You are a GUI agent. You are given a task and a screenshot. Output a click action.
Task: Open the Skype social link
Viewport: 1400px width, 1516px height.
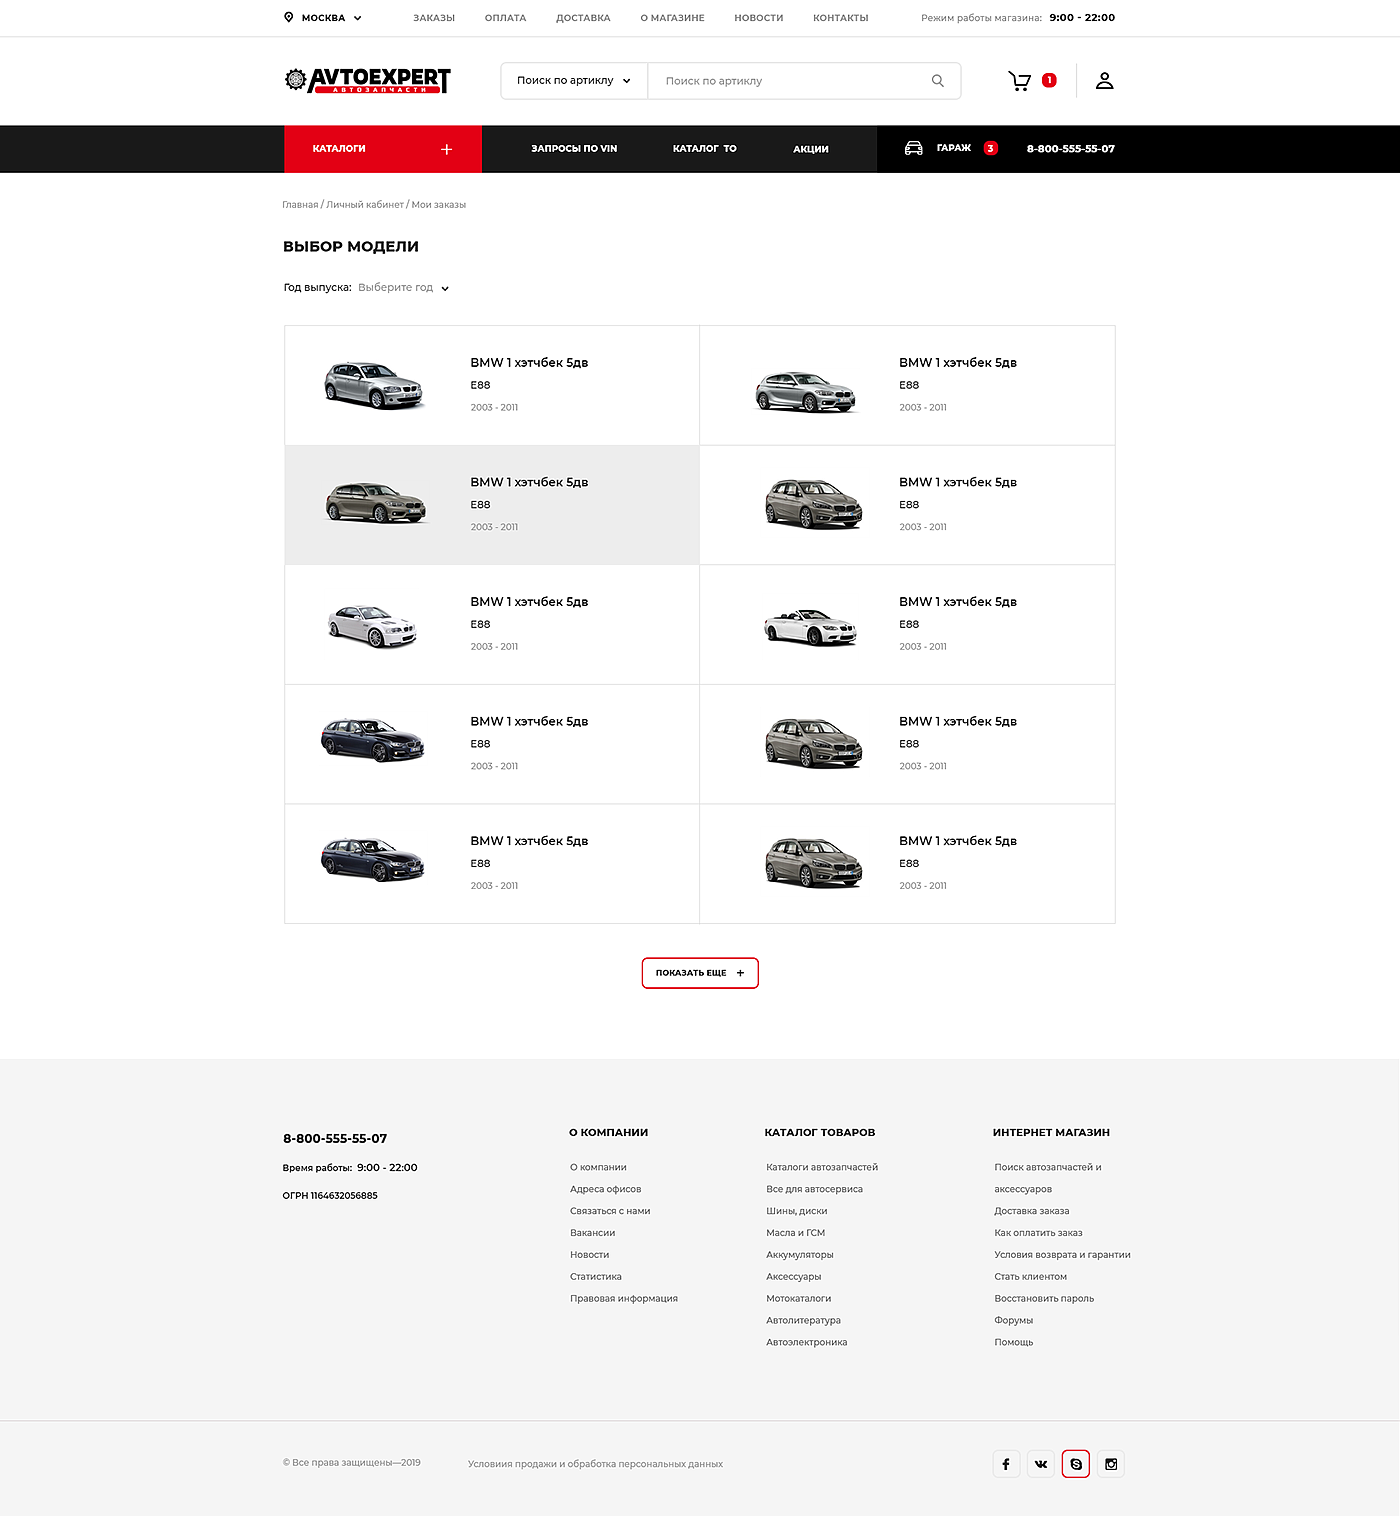tap(1076, 1464)
